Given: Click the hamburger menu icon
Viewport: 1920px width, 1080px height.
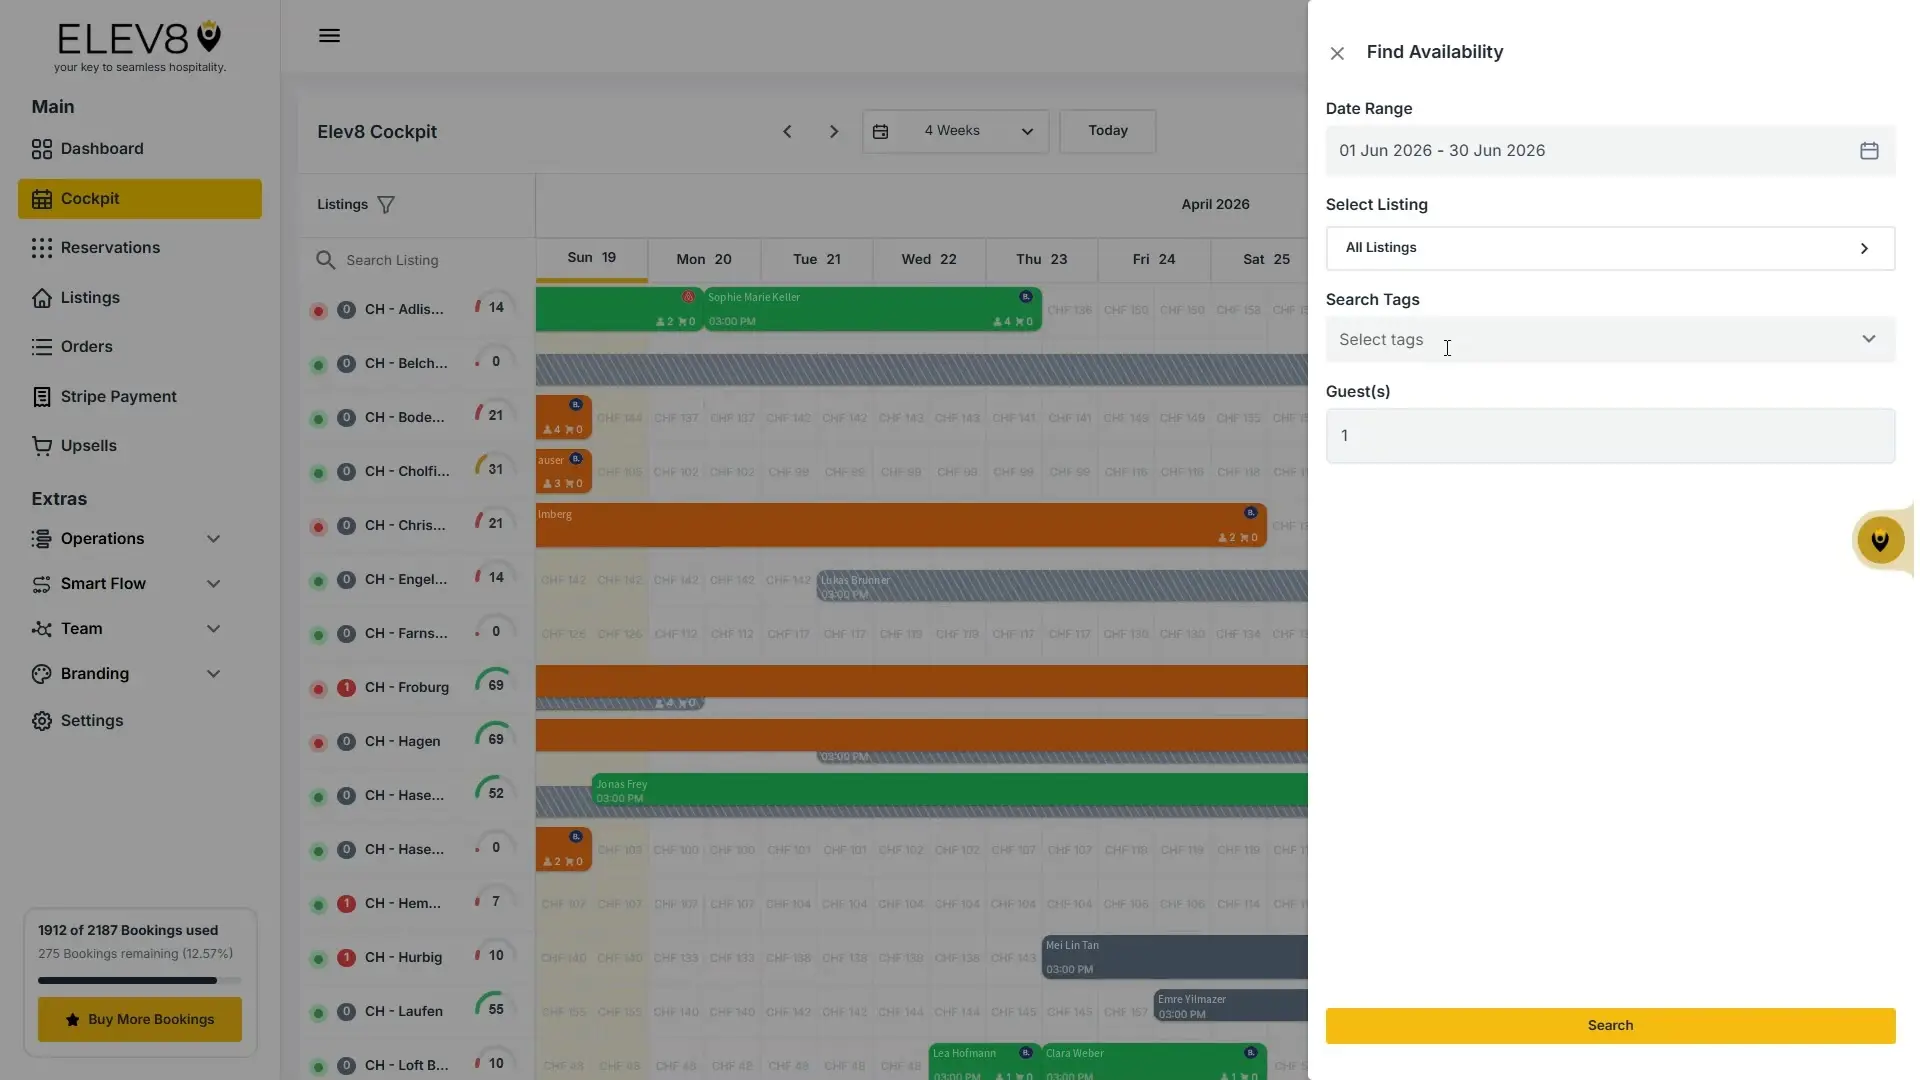Looking at the screenshot, I should (x=329, y=36).
